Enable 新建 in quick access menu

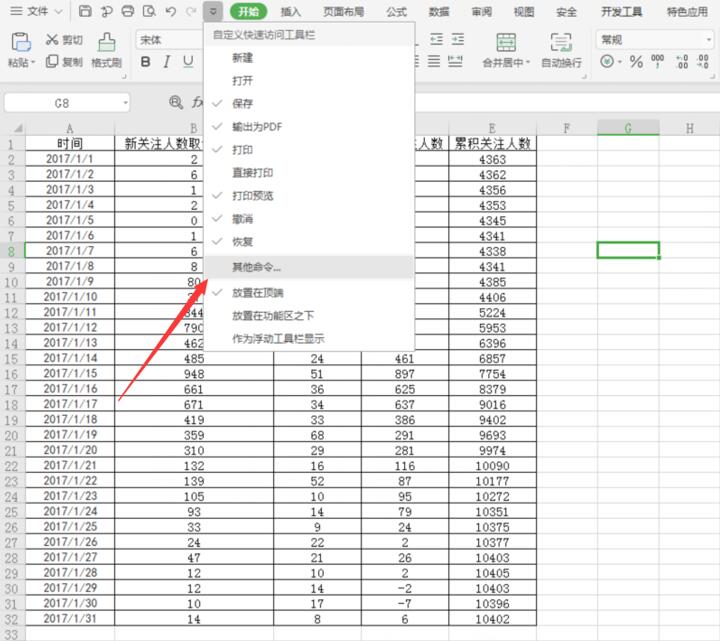pos(309,58)
